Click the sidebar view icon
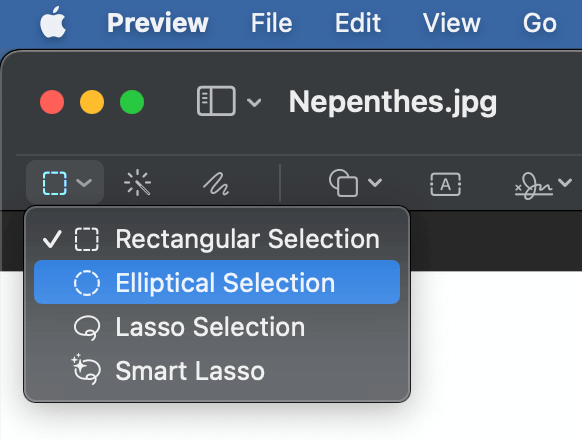Image resolution: width=582 pixels, height=440 pixels. tap(216, 101)
